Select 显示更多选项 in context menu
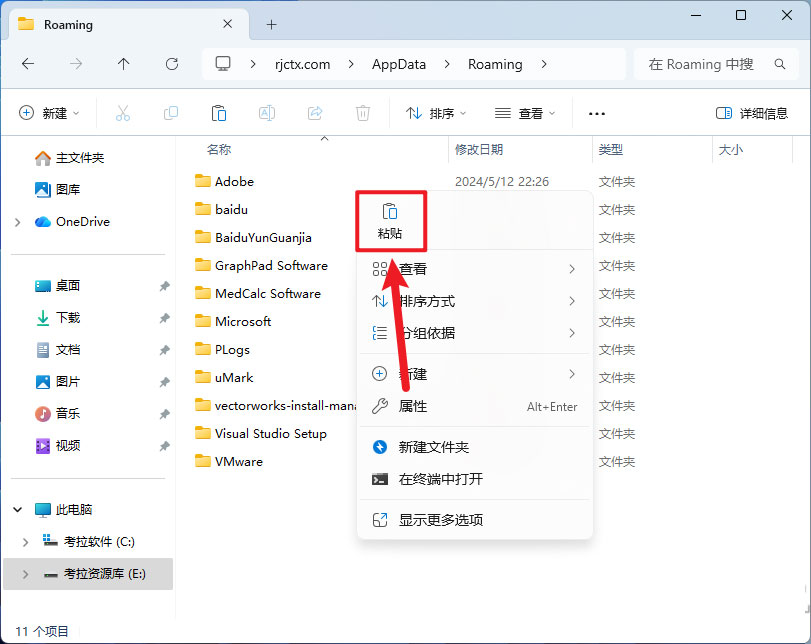This screenshot has height=644, width=811. [x=474, y=520]
